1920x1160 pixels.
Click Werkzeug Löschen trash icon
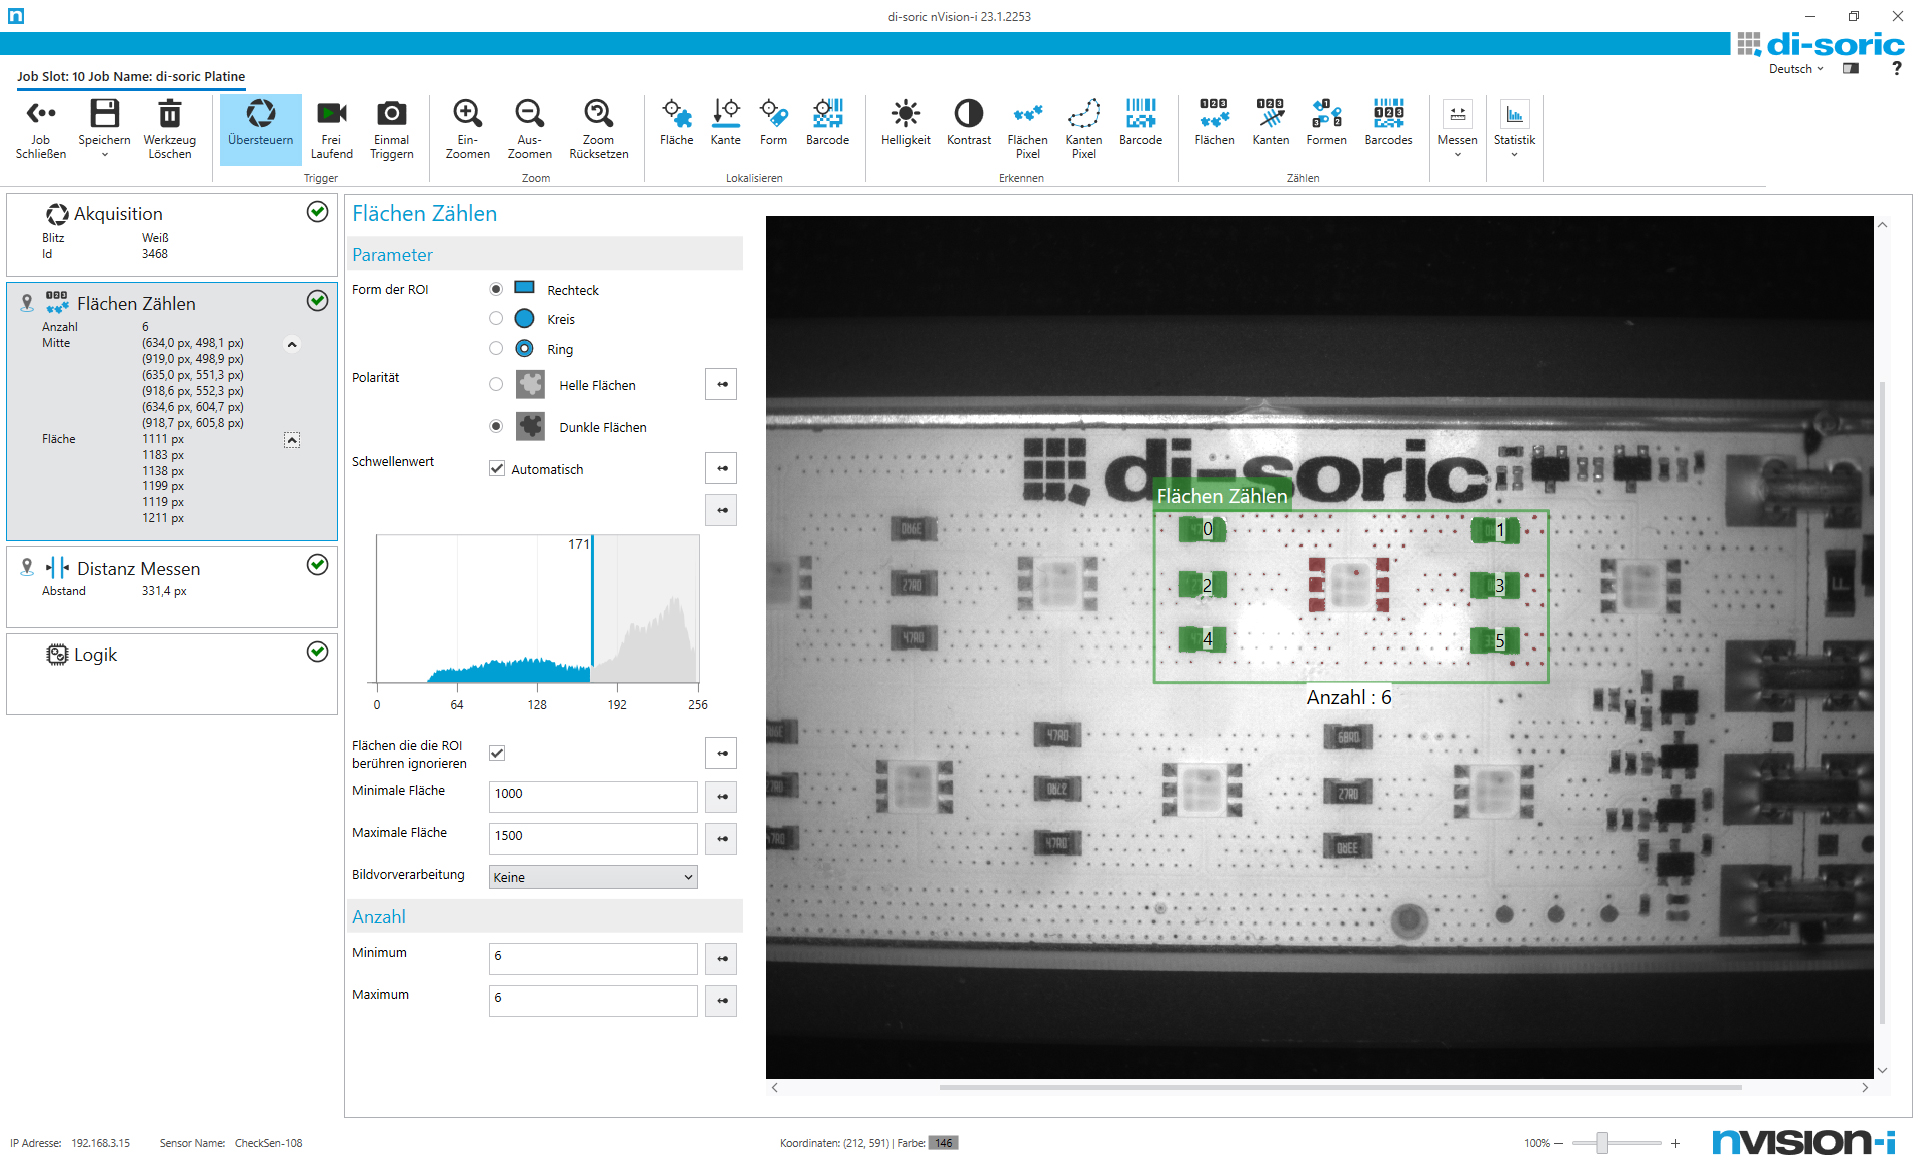click(x=170, y=129)
